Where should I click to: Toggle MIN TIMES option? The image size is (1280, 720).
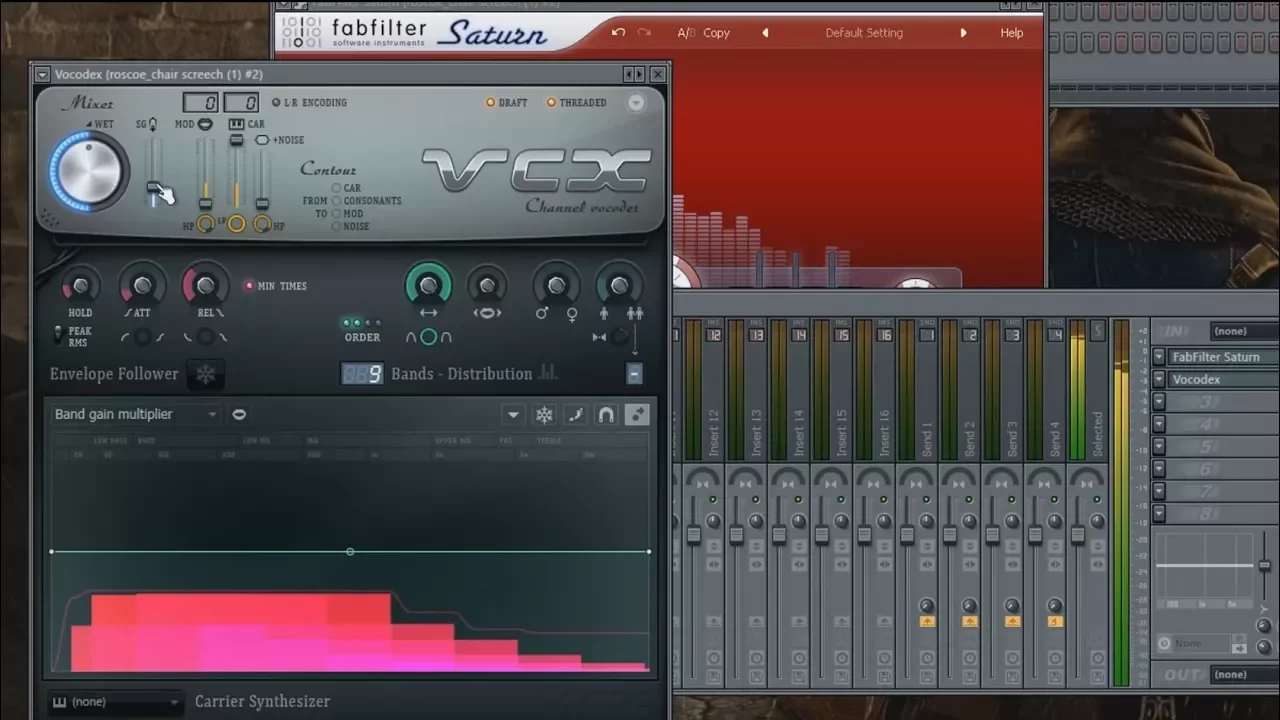[276, 286]
